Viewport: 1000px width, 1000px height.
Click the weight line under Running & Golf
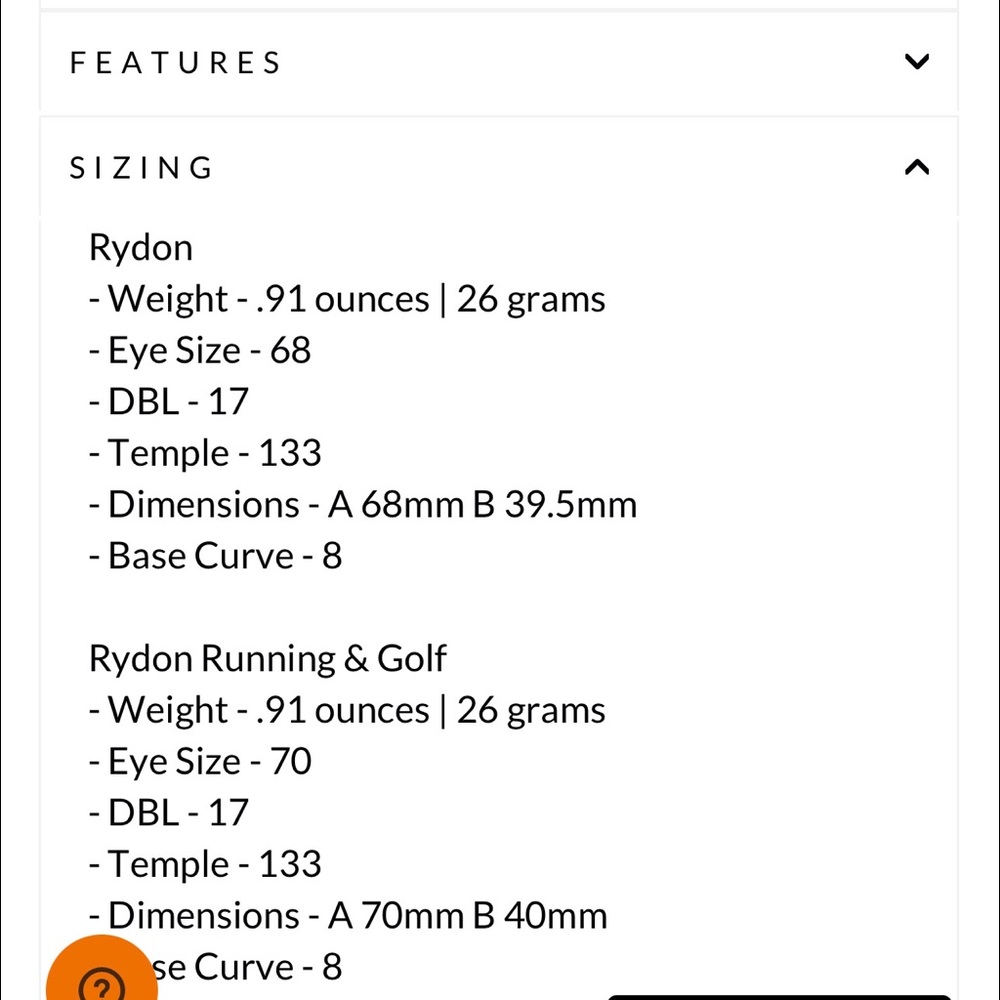click(347, 710)
